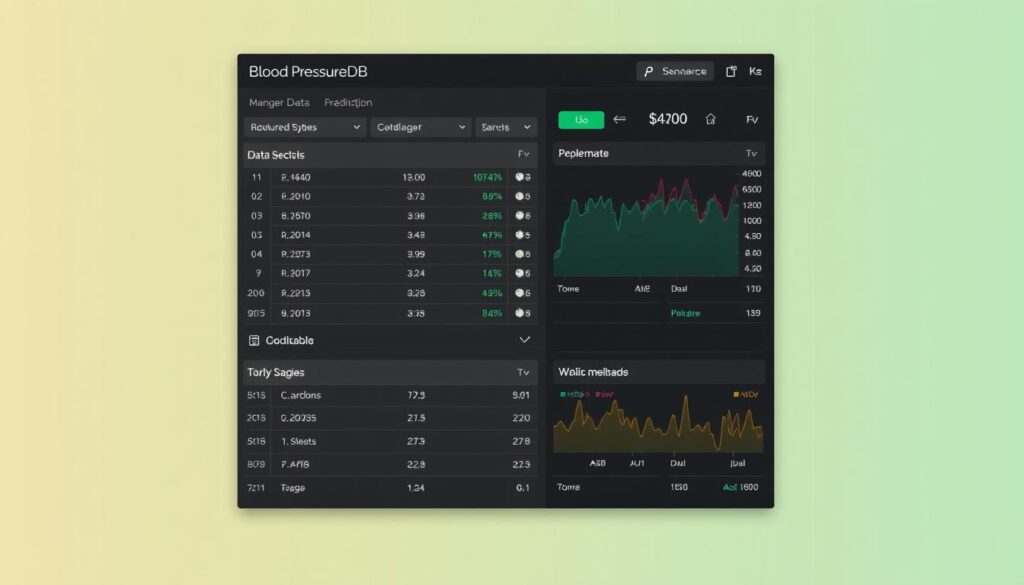Viewport: 1024px width, 585px height.
Task: Click the status dot icon in row R.1440
Action: 519,177
